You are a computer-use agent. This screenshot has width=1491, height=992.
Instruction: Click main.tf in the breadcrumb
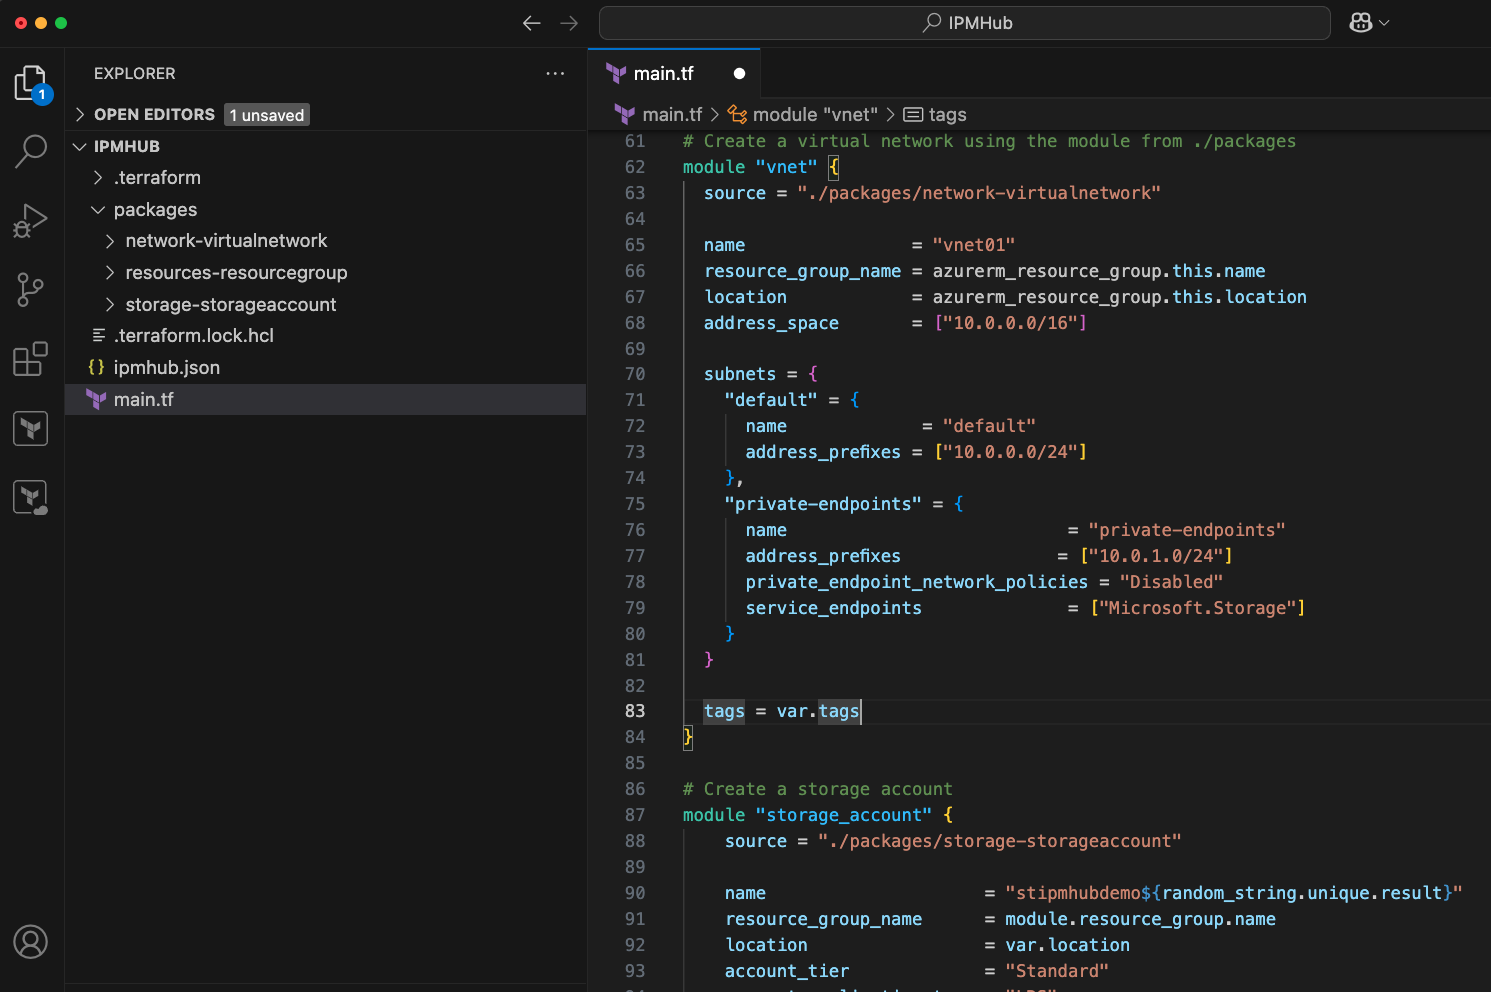[x=672, y=115]
